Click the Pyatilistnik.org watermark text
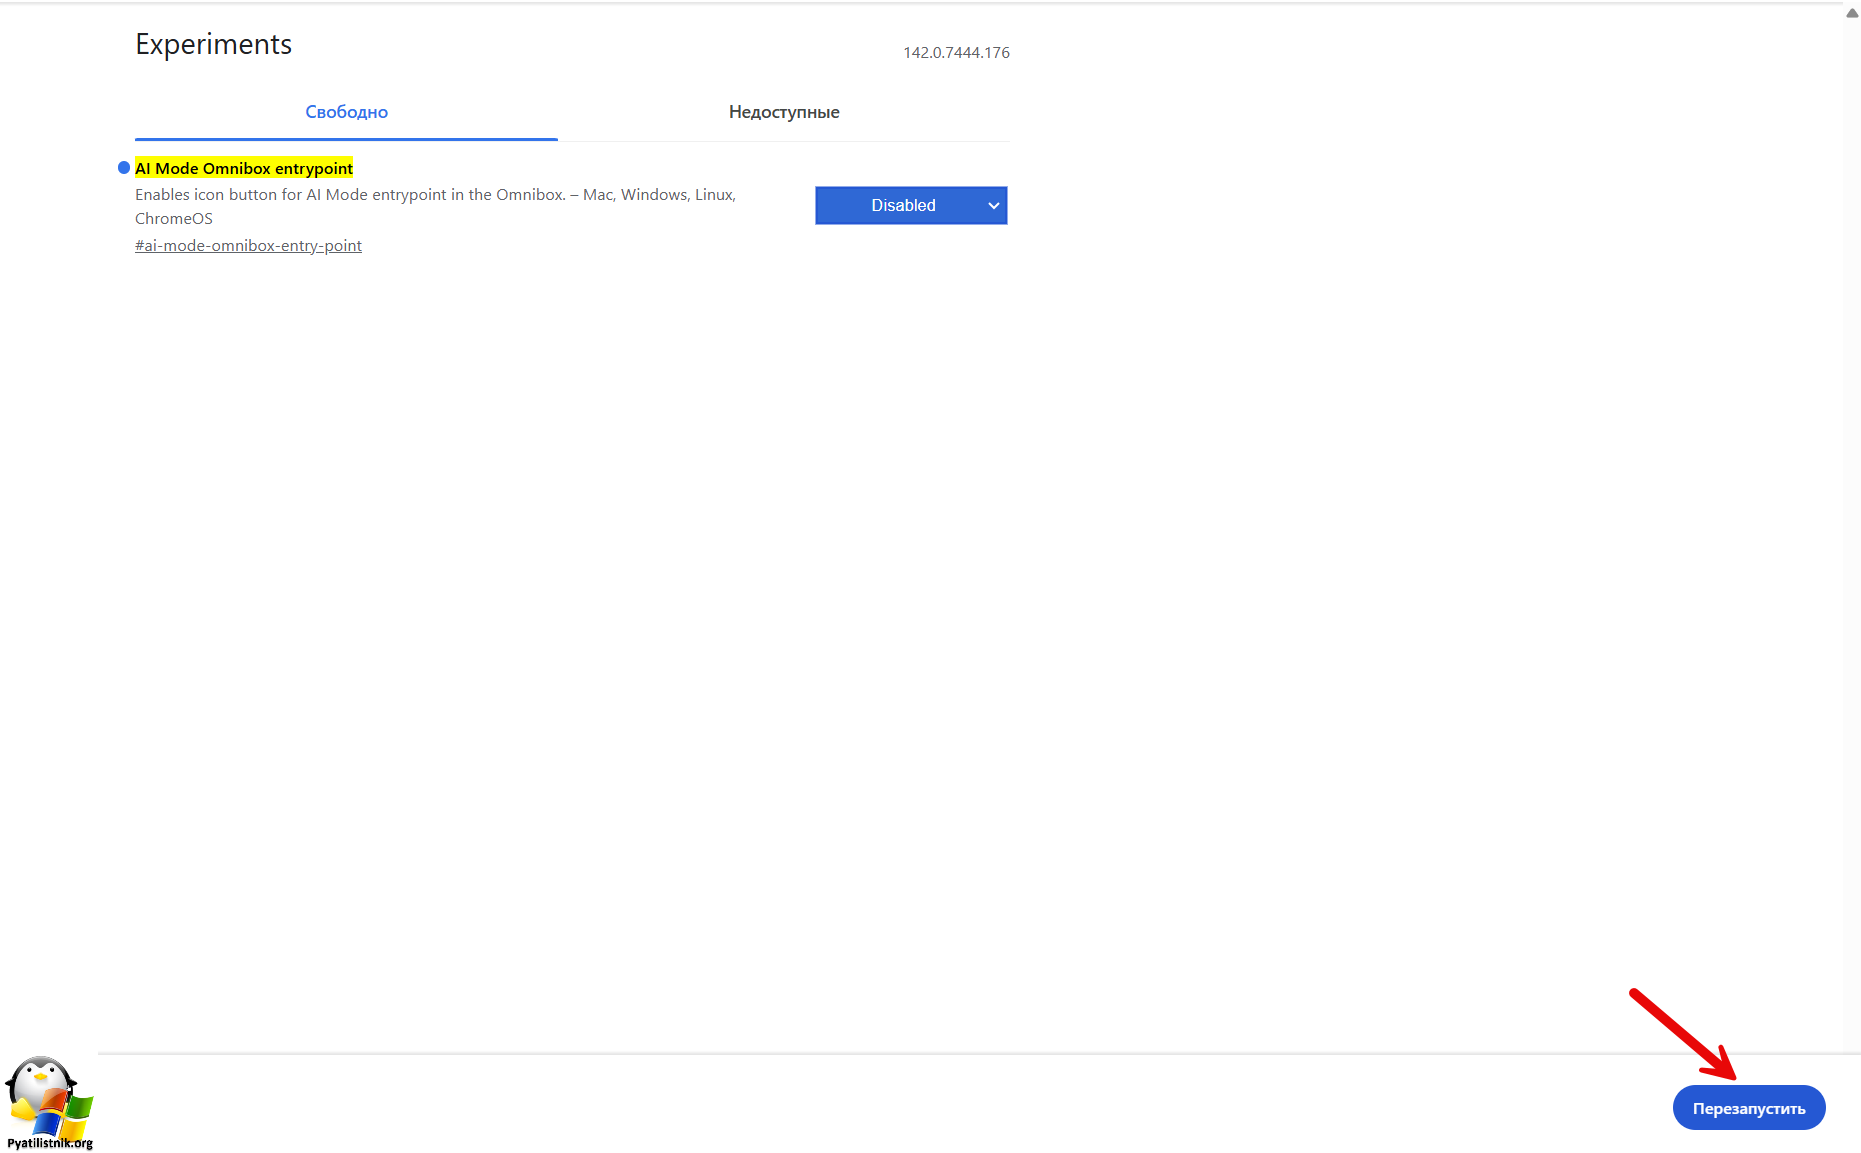Screen dimensions: 1861x1153 50,1143
